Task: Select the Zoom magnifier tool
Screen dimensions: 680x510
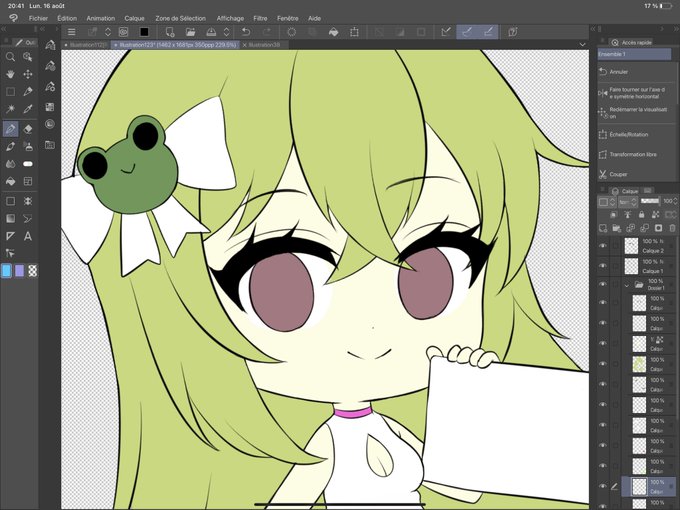Action: click(x=10, y=57)
